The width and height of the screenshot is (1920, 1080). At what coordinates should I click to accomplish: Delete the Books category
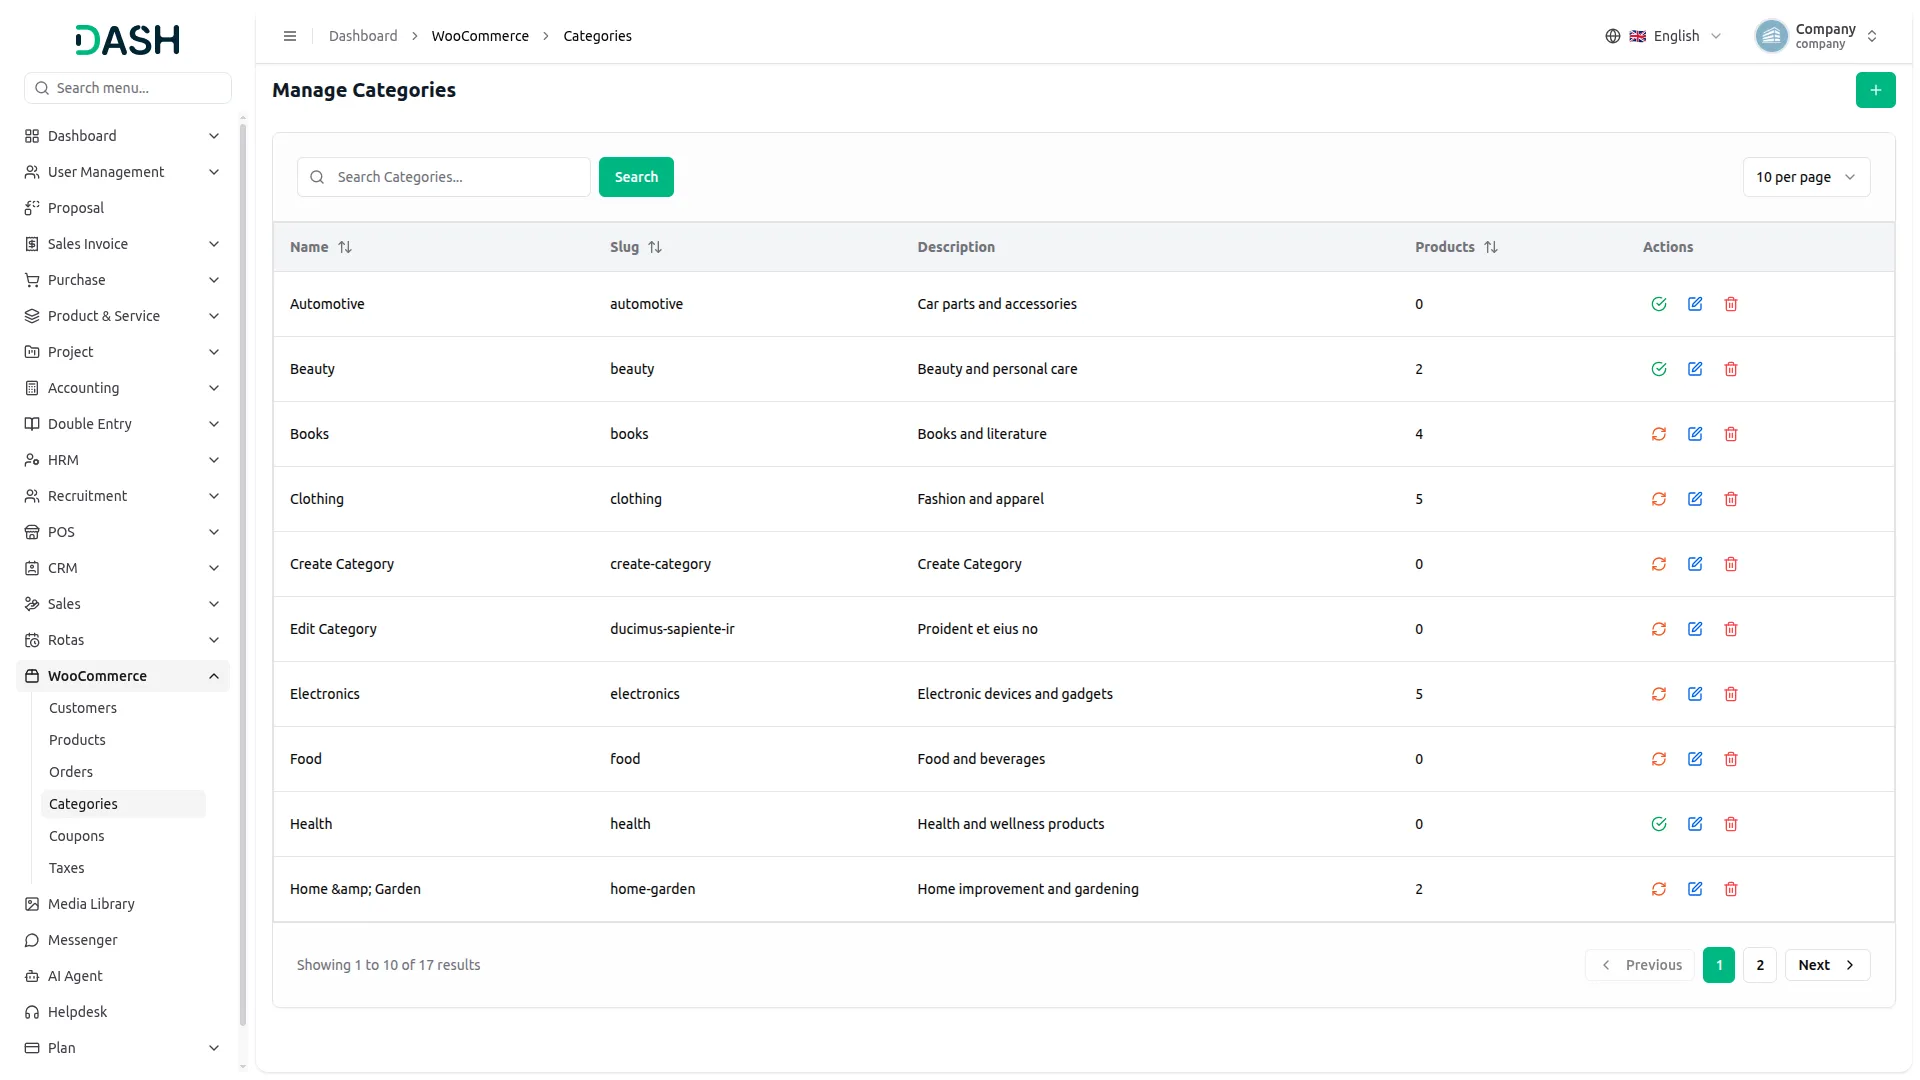point(1731,434)
